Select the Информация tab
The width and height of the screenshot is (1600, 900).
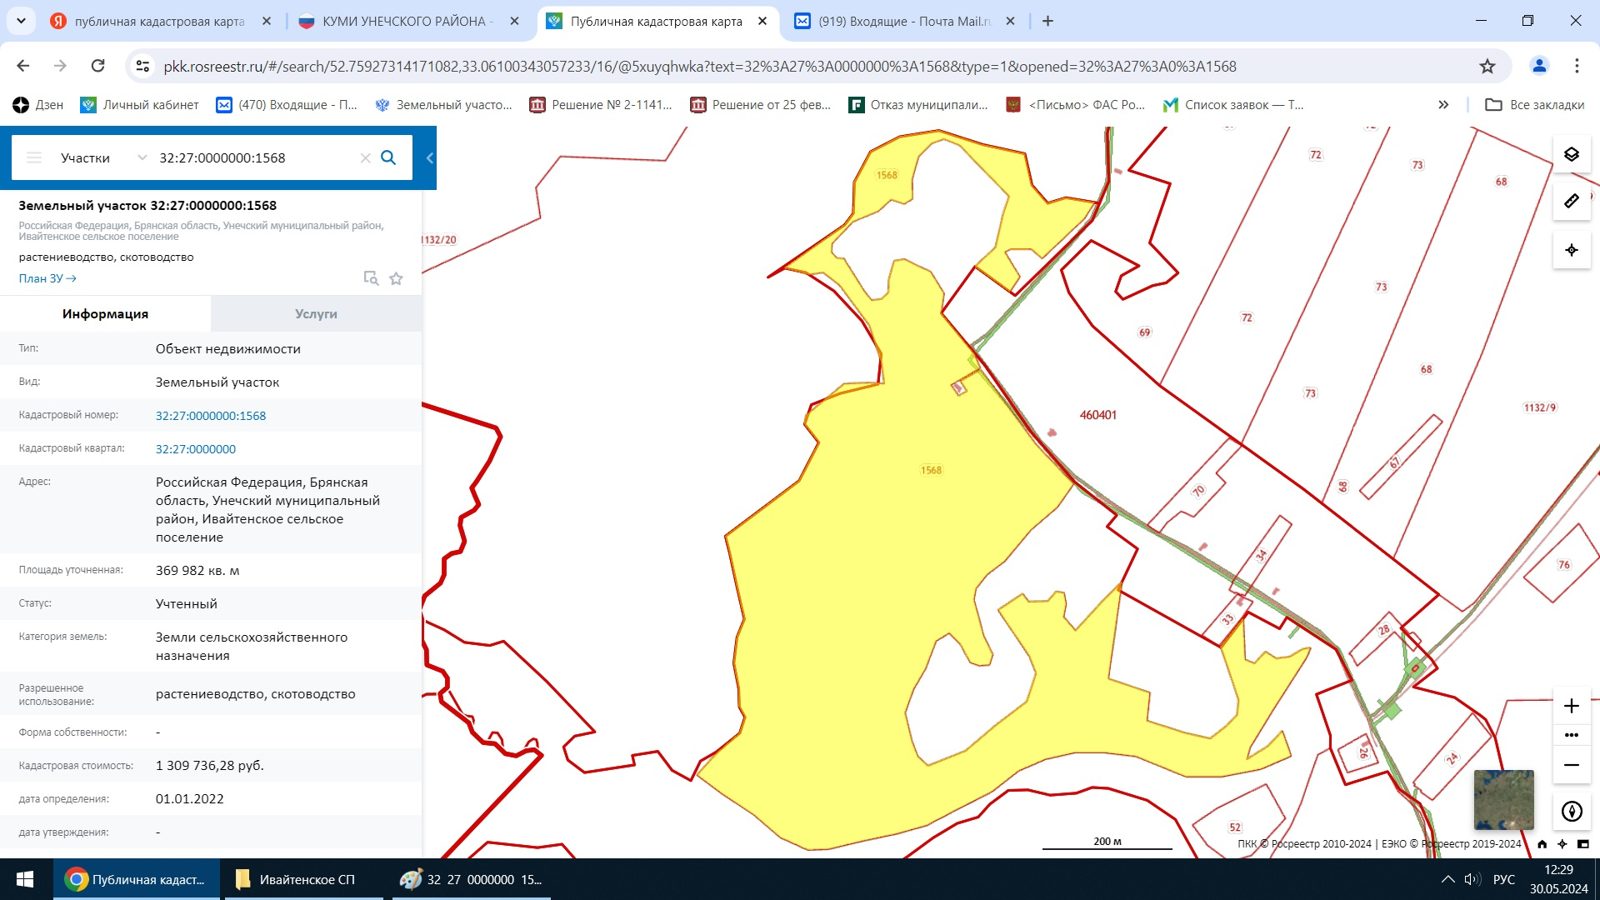click(x=105, y=314)
